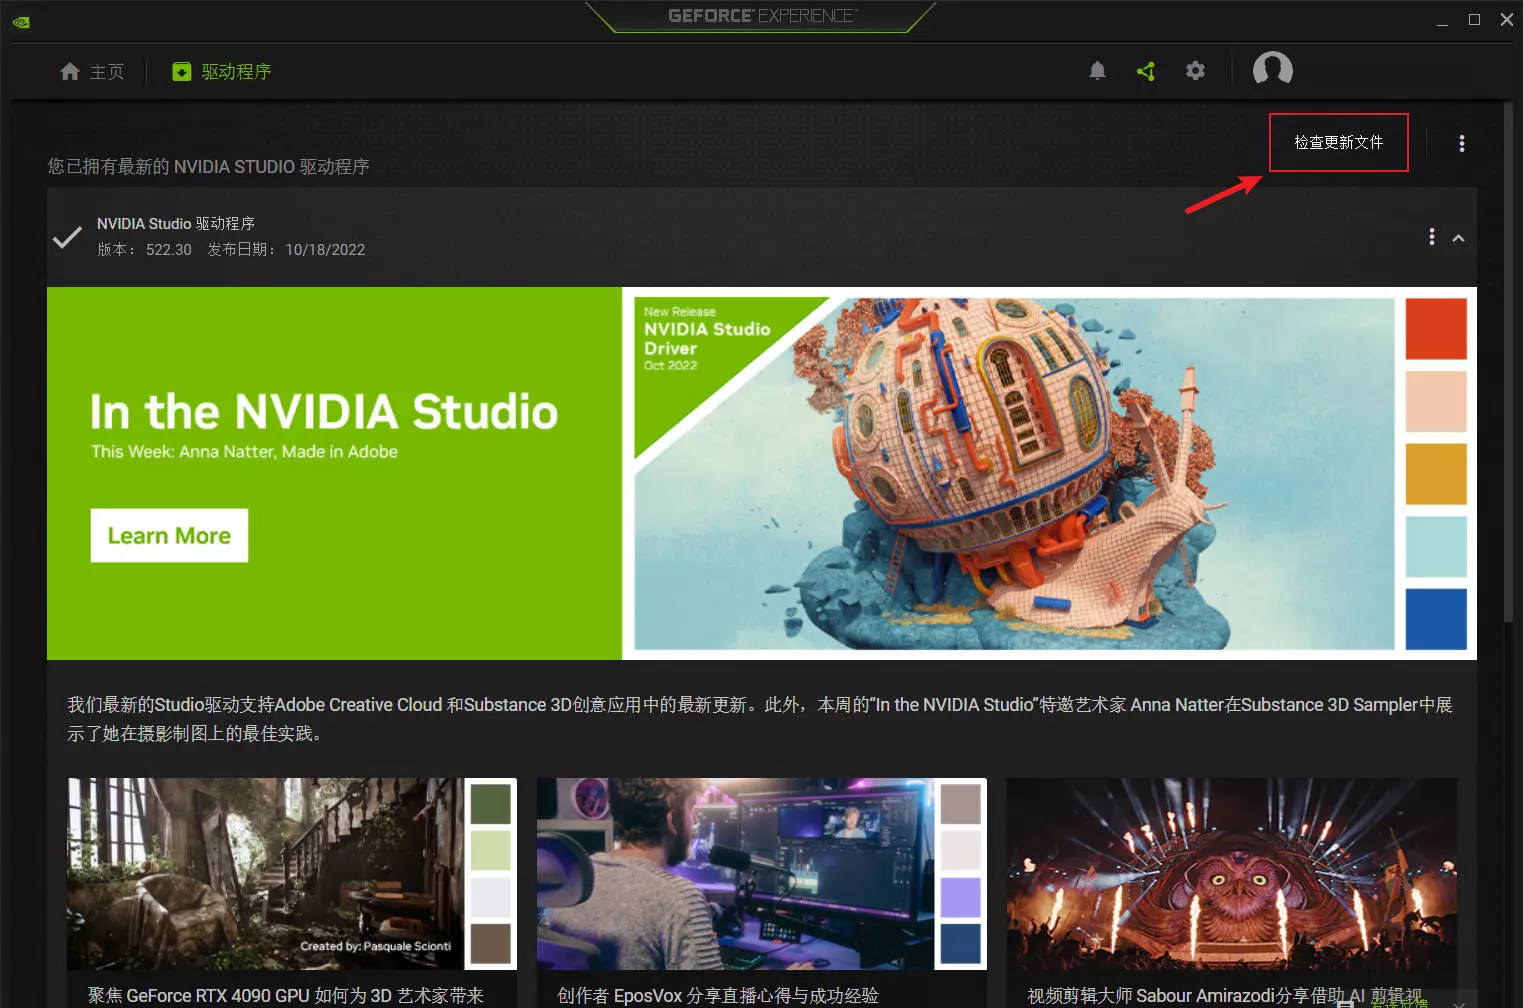Expand the chevron at bottom right corner
Viewport: 1523px width, 1008px height.
[x=1459, y=1001]
